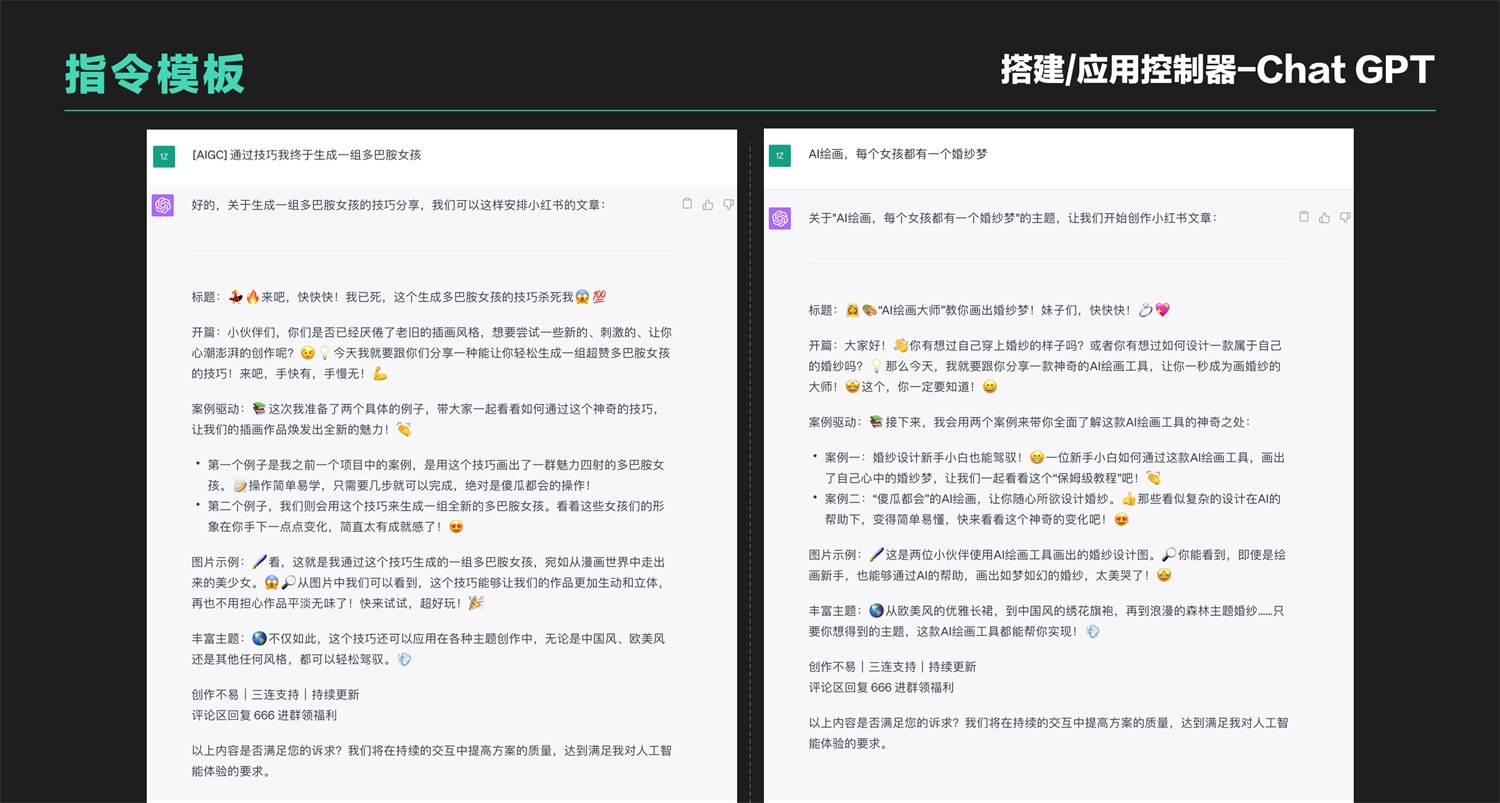
Task: Click the slide heading '指令模板'
Action: point(155,74)
